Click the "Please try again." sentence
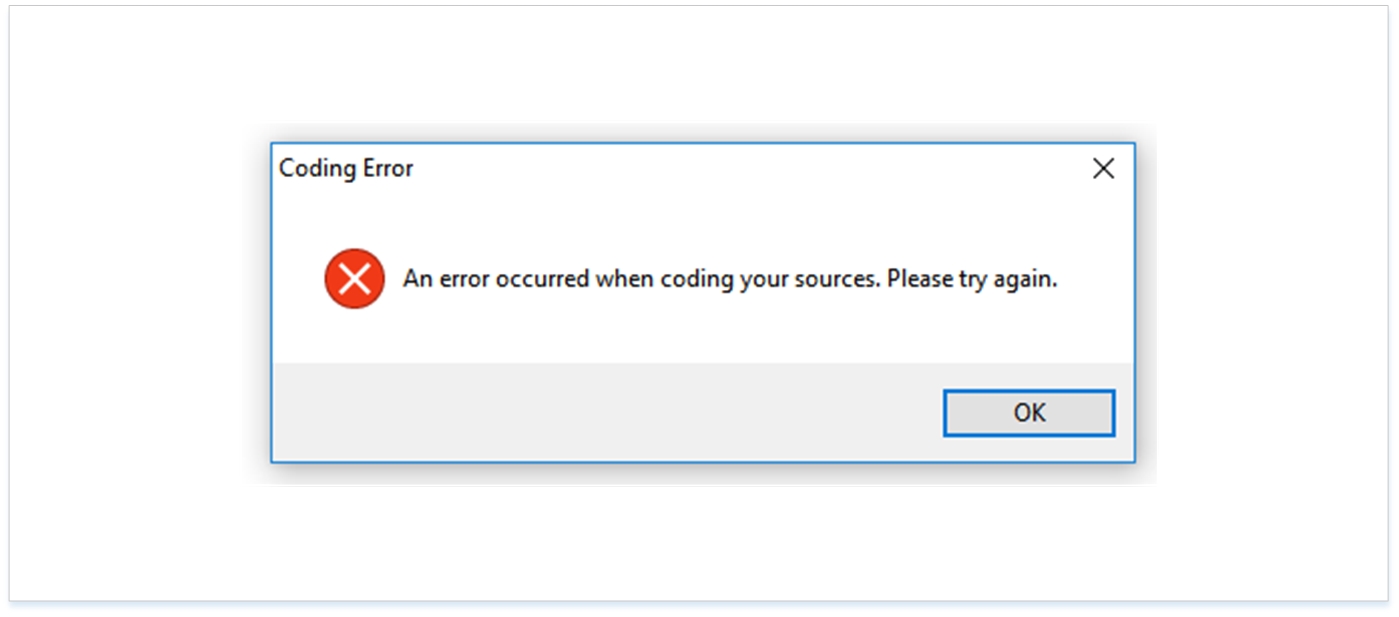Image resolution: width=1399 pixels, height=617 pixels. click(971, 280)
